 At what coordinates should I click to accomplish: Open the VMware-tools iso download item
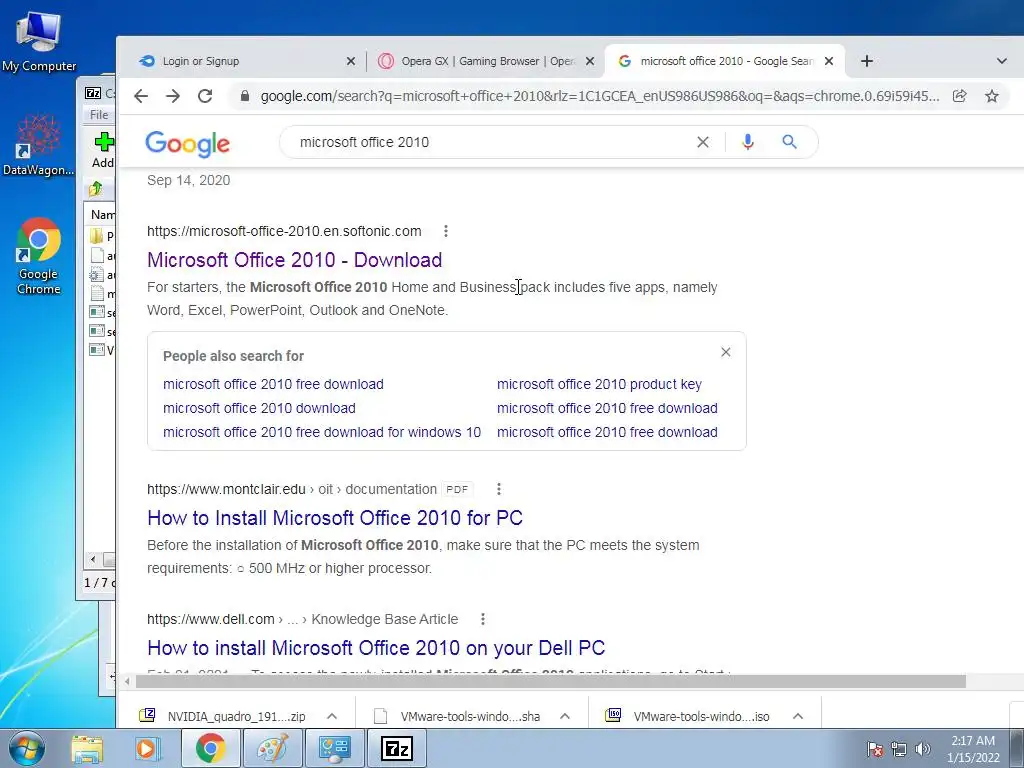point(690,716)
